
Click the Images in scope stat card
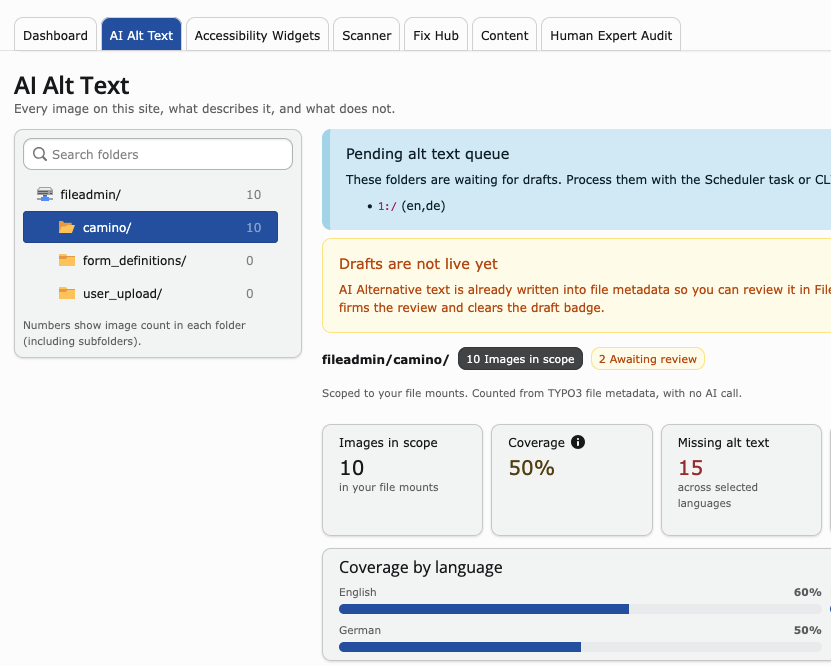(x=402, y=479)
